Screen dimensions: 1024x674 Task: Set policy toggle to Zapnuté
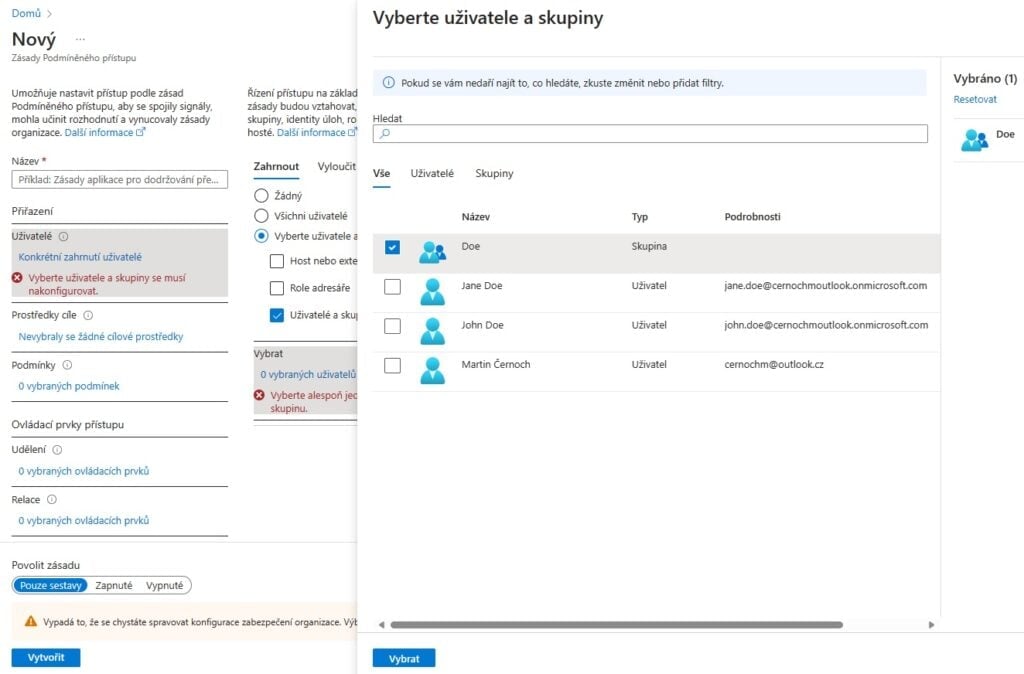[x=114, y=585]
